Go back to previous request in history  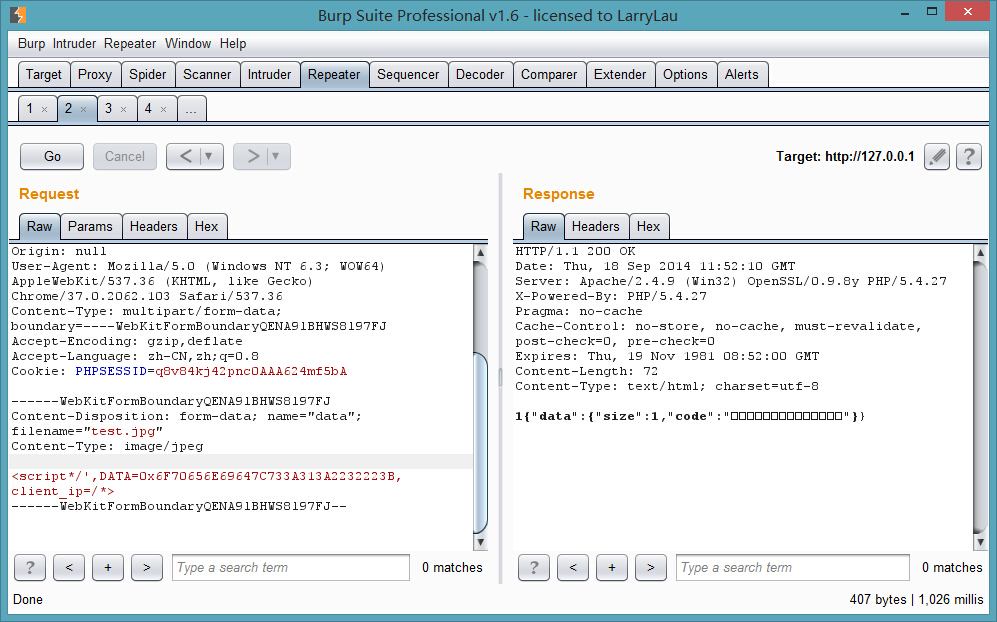(184, 156)
